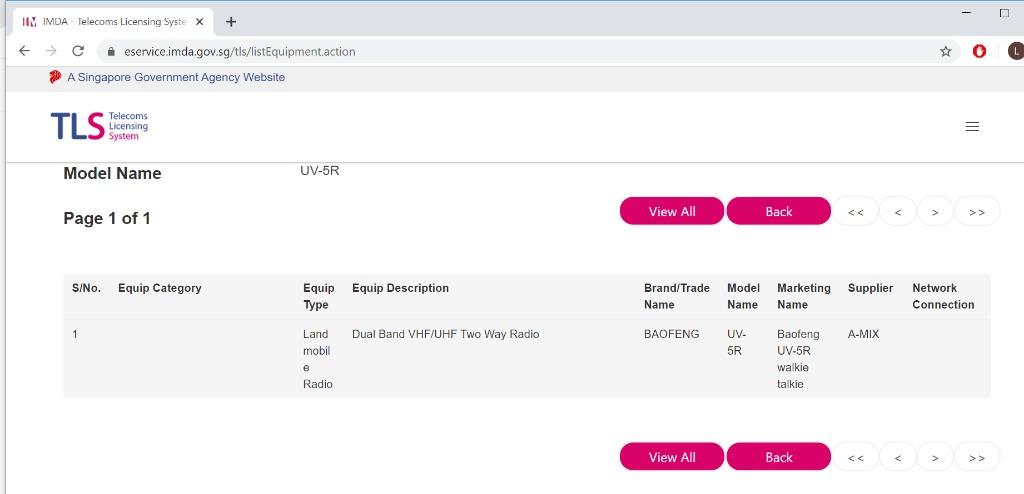1024x494 pixels.
Task: Open the red ad-blocker extension icon
Action: pyautogui.click(x=979, y=51)
